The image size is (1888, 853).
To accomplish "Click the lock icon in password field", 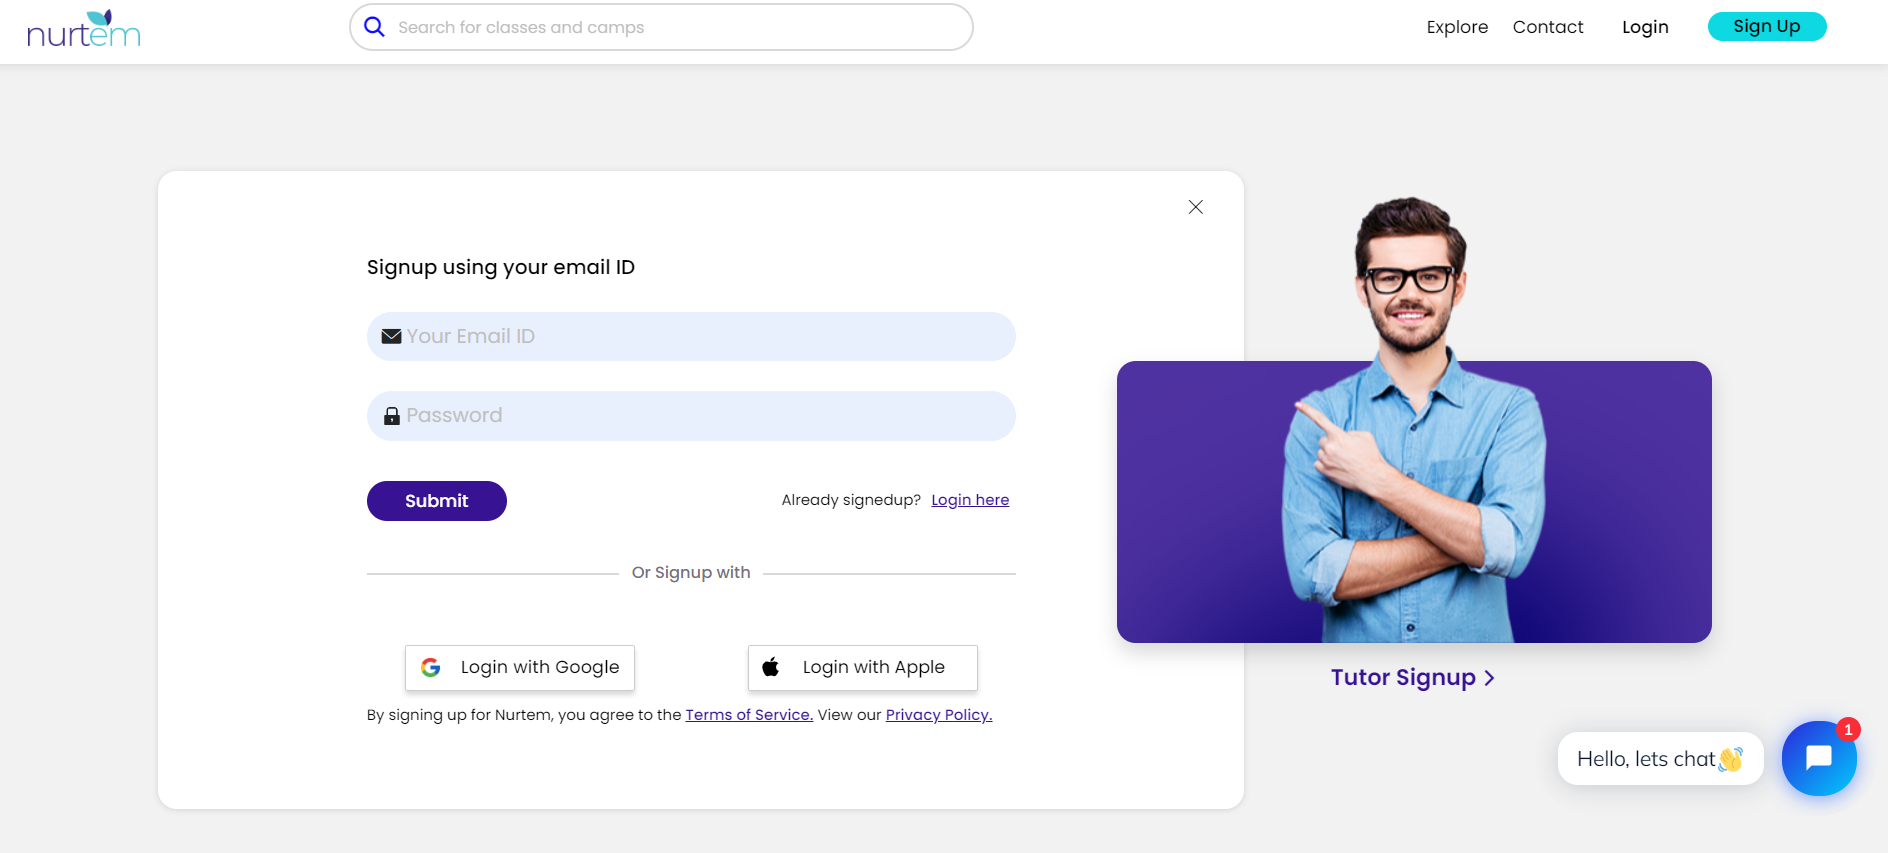I will click(392, 416).
